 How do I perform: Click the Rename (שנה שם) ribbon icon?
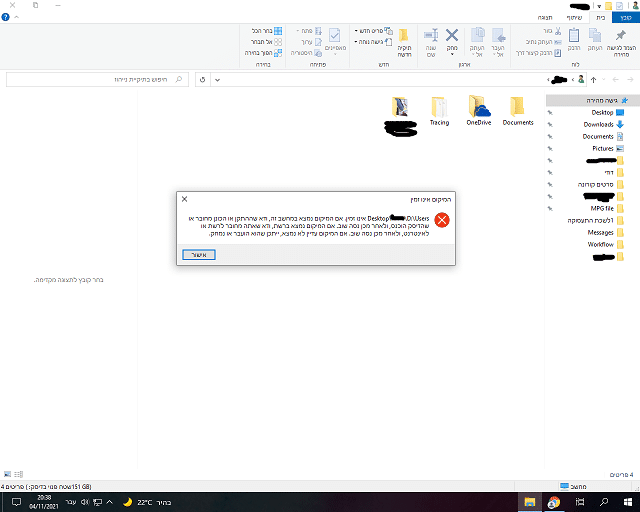431,36
